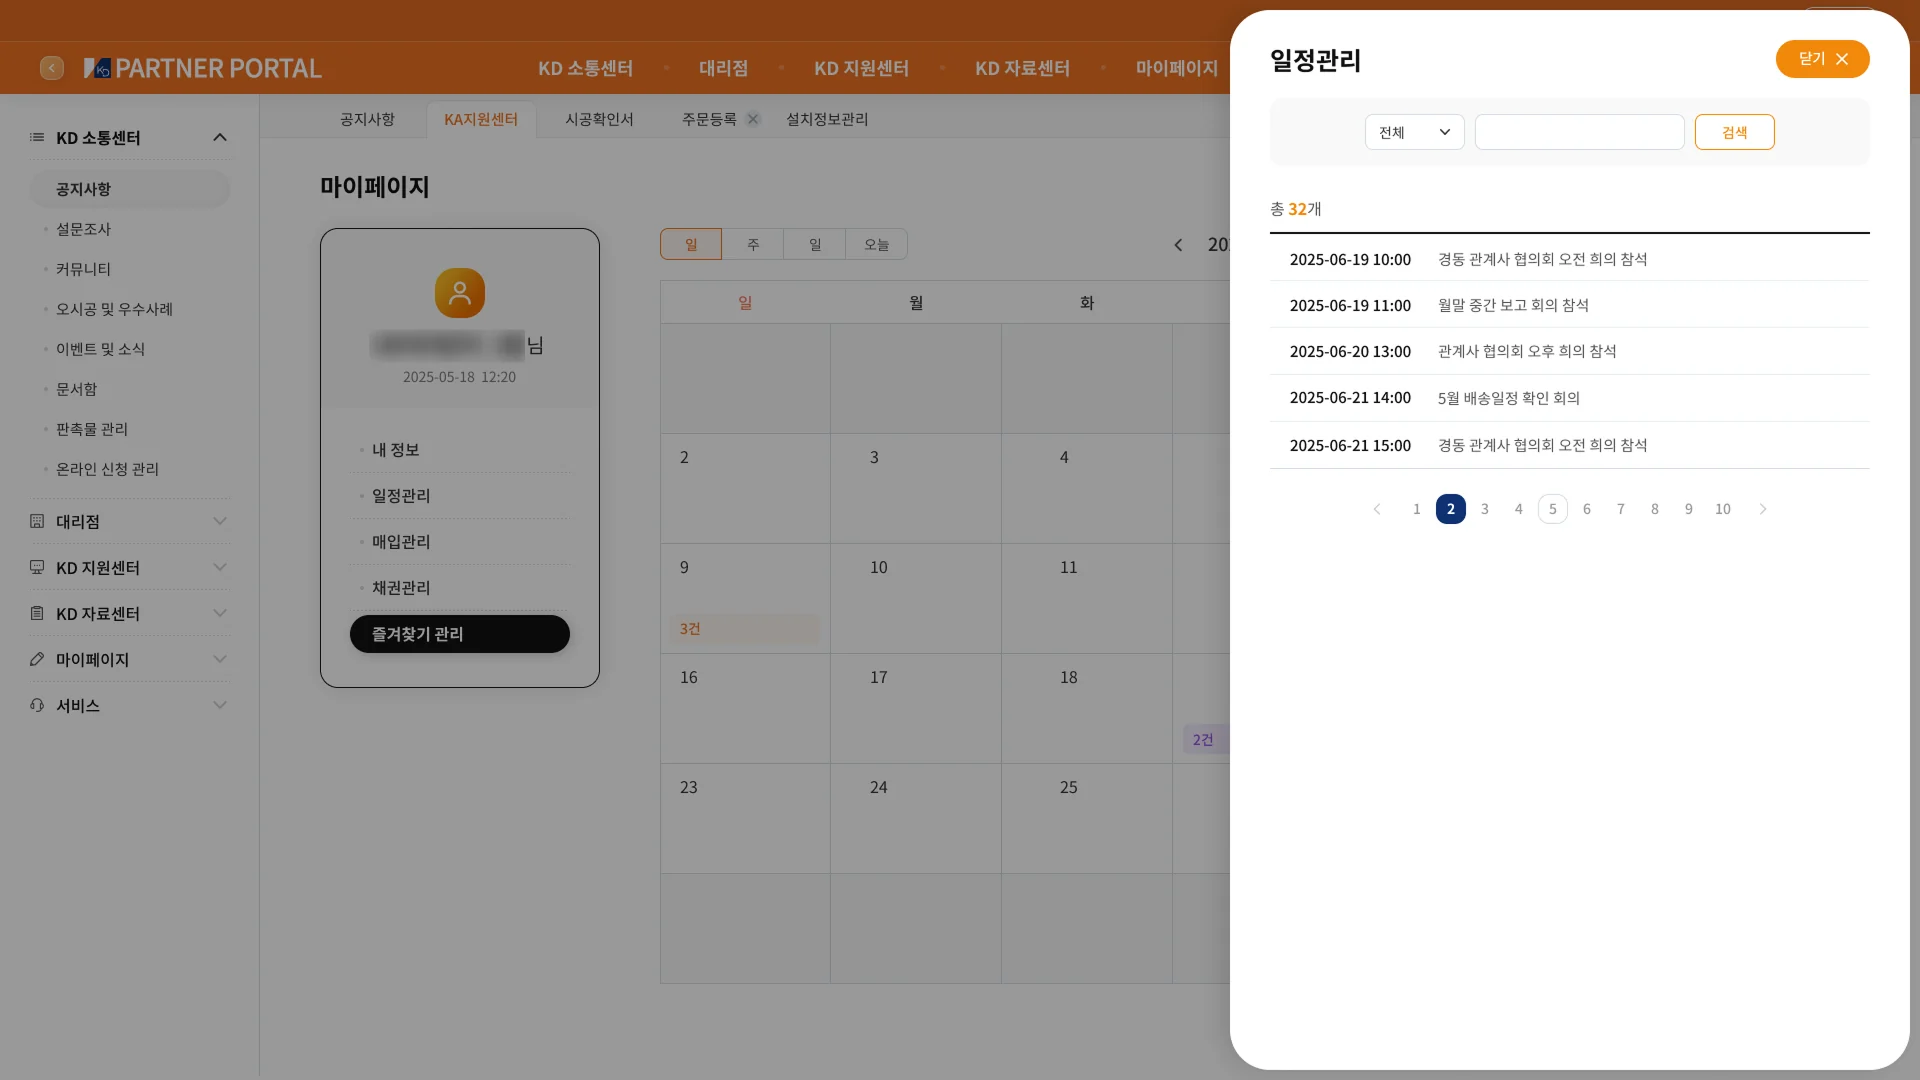Click the 검색 search button
The image size is (1920, 1080).
pos(1734,132)
